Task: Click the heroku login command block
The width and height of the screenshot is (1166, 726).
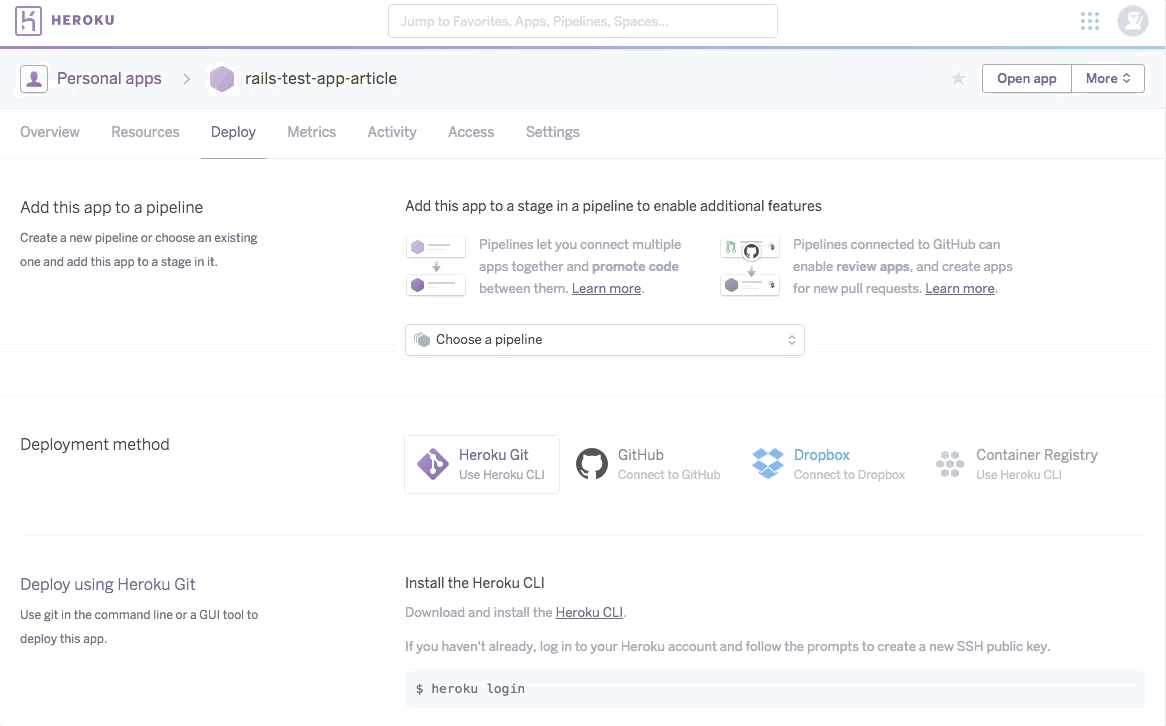Action: pyautogui.click(x=774, y=689)
